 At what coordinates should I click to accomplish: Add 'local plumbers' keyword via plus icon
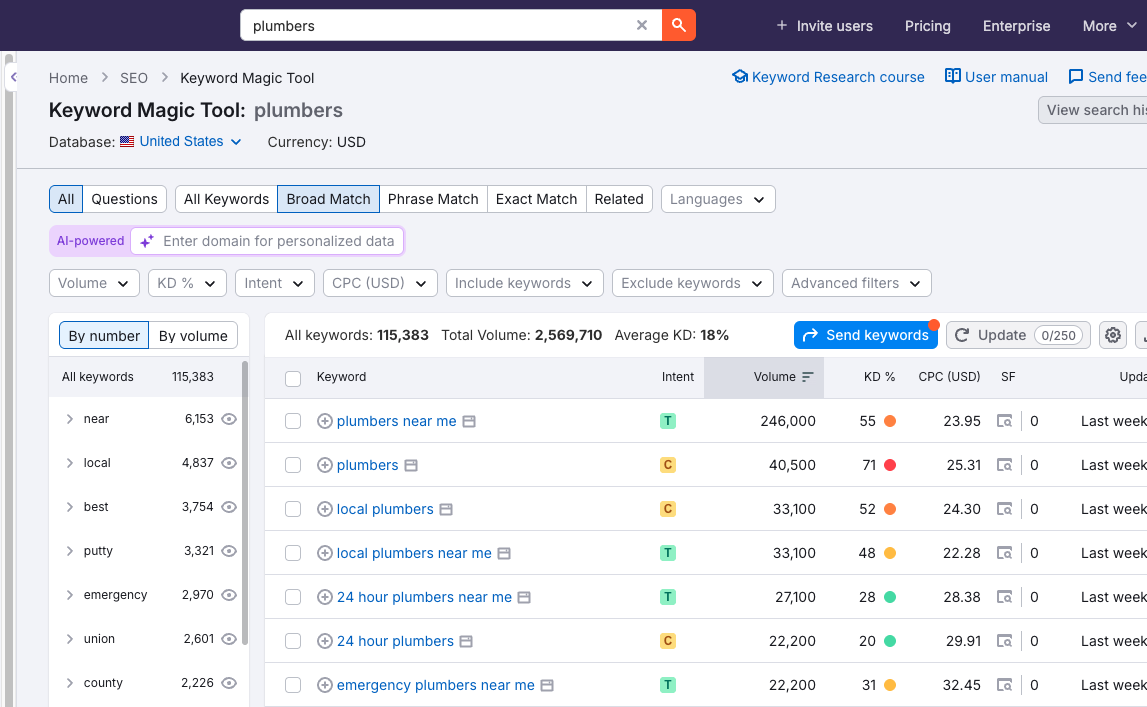[325, 509]
